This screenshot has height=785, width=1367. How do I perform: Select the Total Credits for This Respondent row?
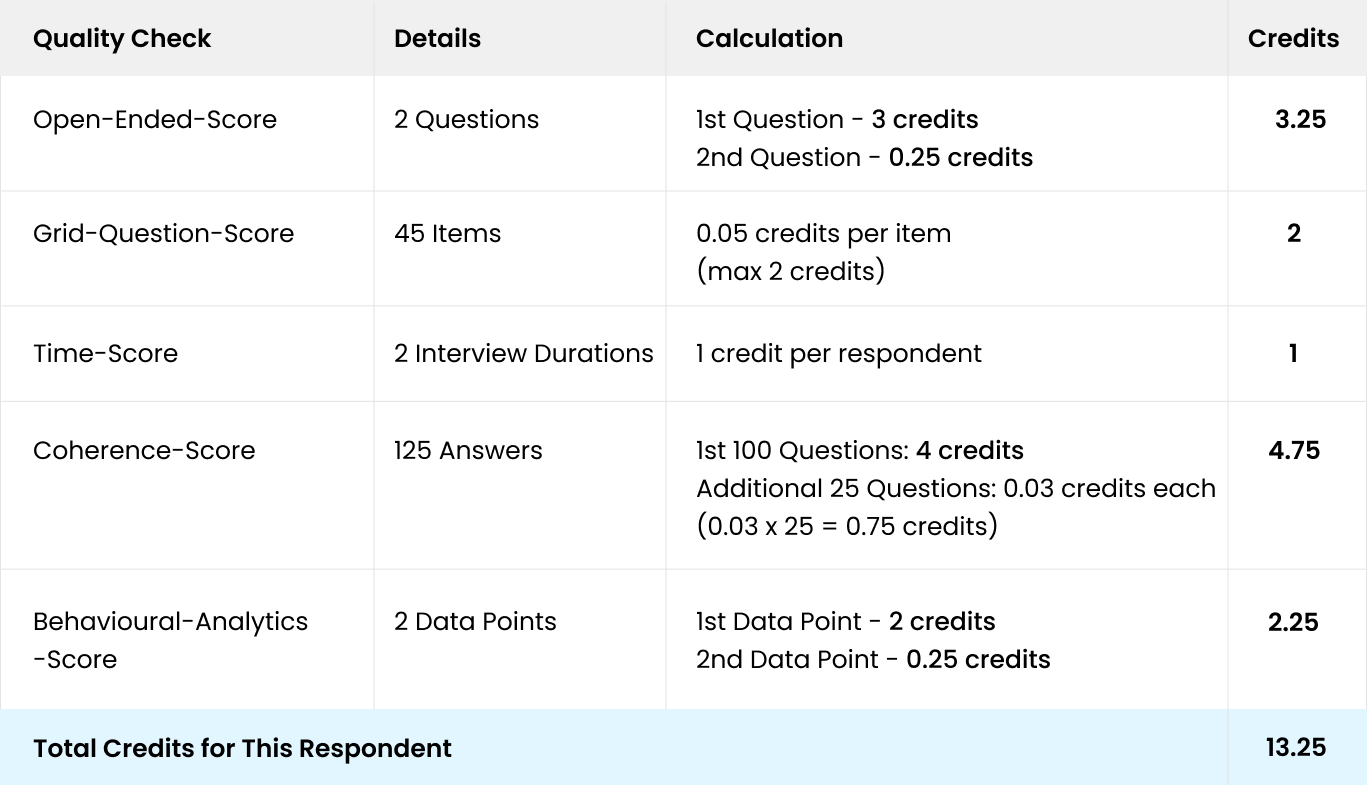[683, 747]
